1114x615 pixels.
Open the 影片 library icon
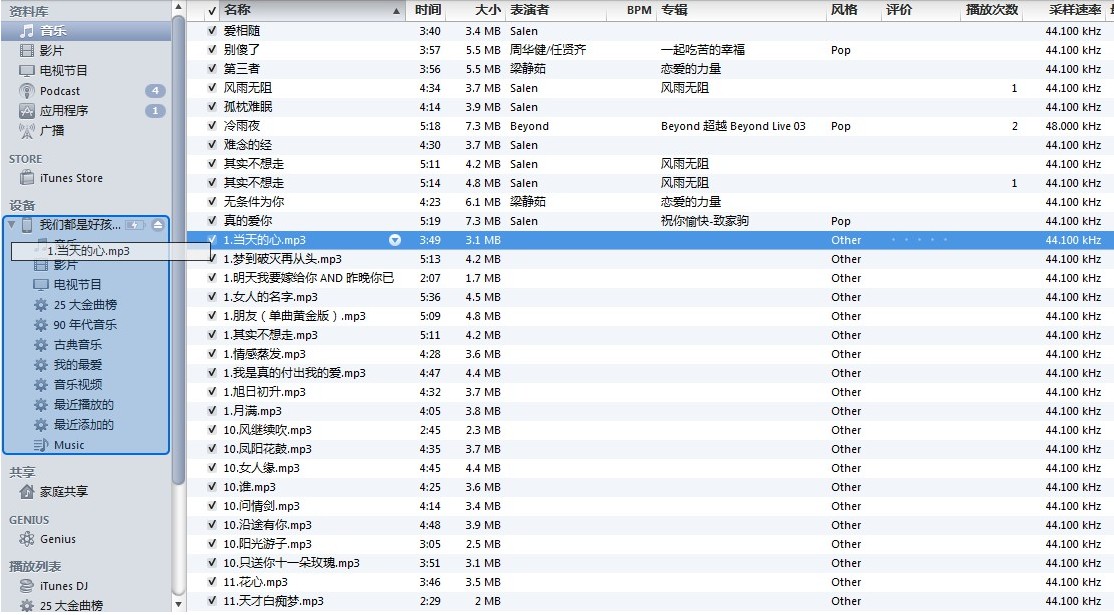point(27,50)
